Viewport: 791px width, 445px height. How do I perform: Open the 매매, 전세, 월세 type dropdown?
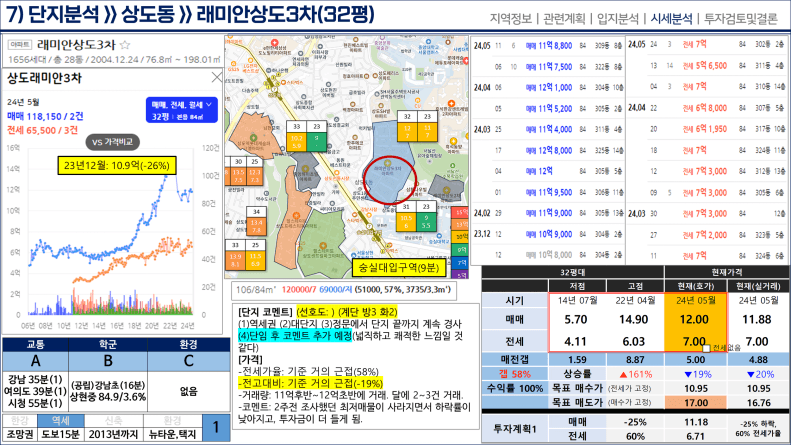point(182,110)
